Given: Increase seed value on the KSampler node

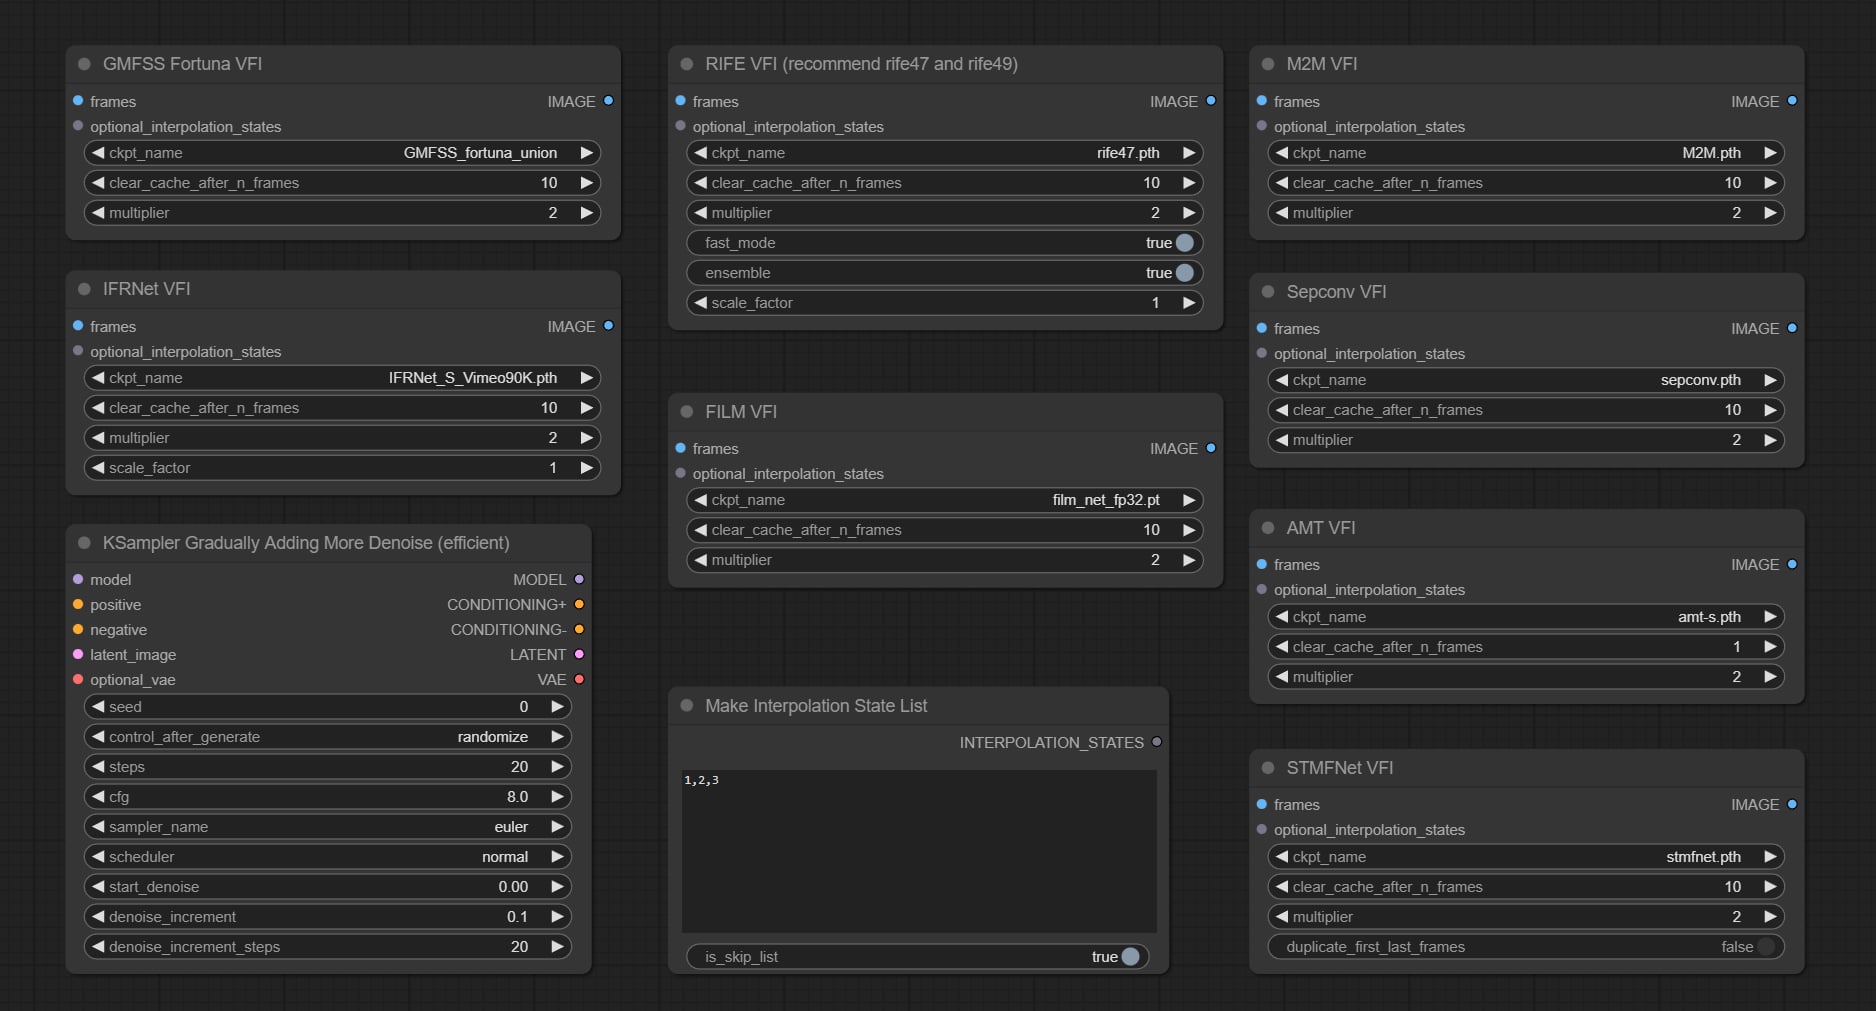Looking at the screenshot, I should coord(558,707).
